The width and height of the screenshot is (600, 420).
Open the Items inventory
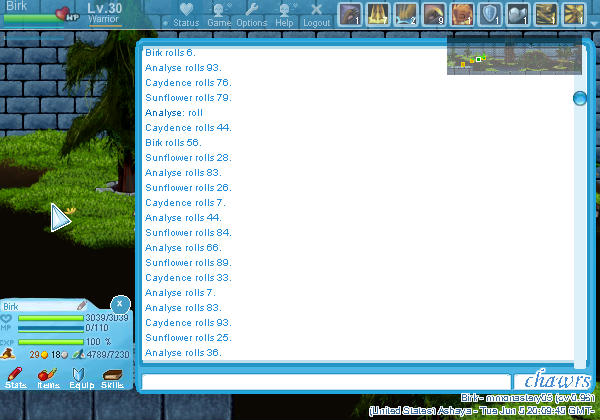48,377
